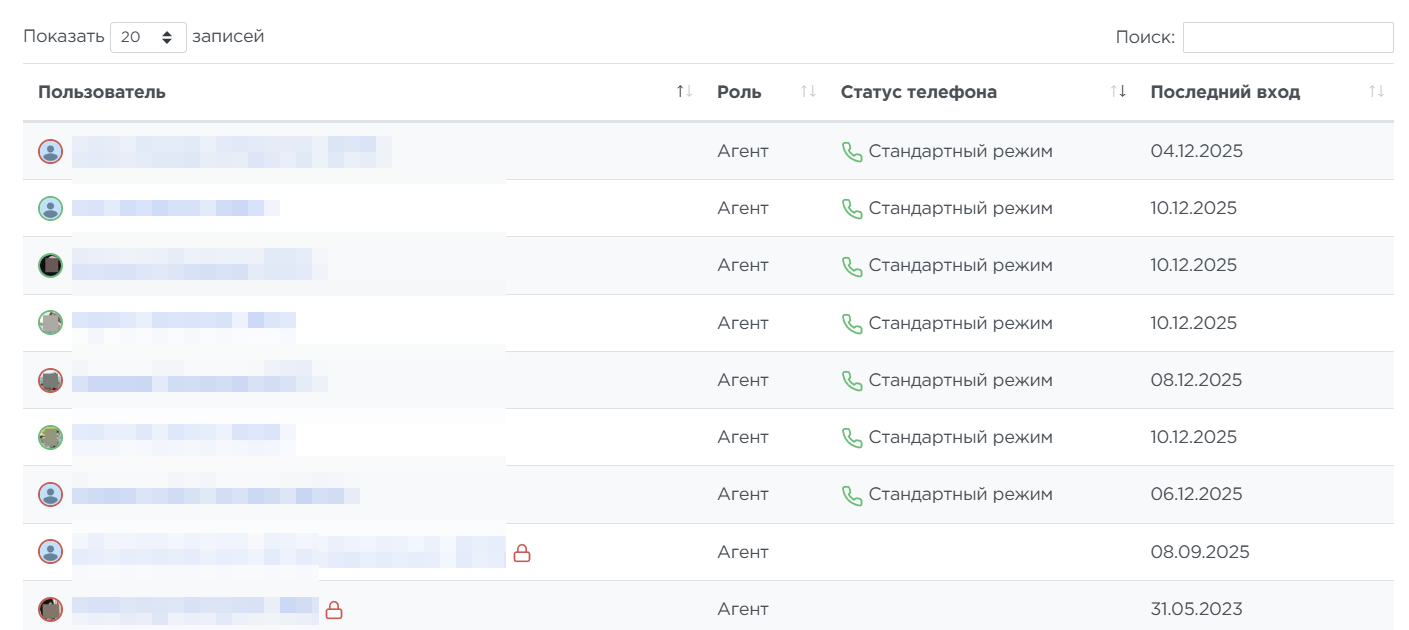Click the user avatar dated 08.12.2025
The width and height of the screenshot is (1409, 630).
pos(50,380)
